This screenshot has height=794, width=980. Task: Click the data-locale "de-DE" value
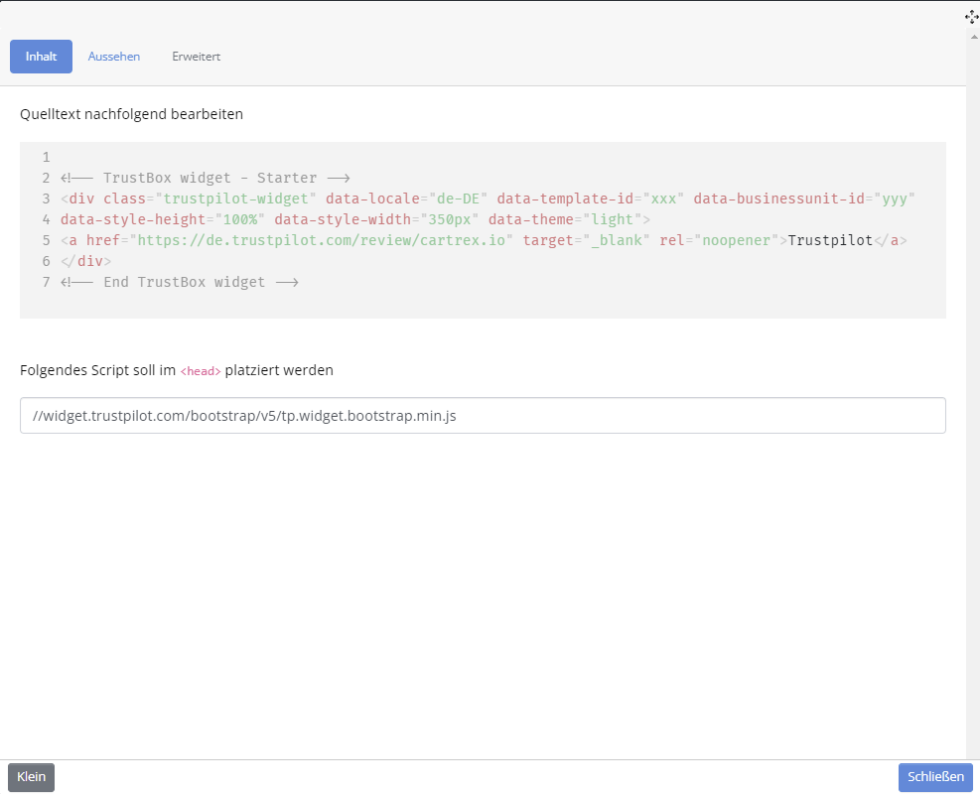coord(458,199)
